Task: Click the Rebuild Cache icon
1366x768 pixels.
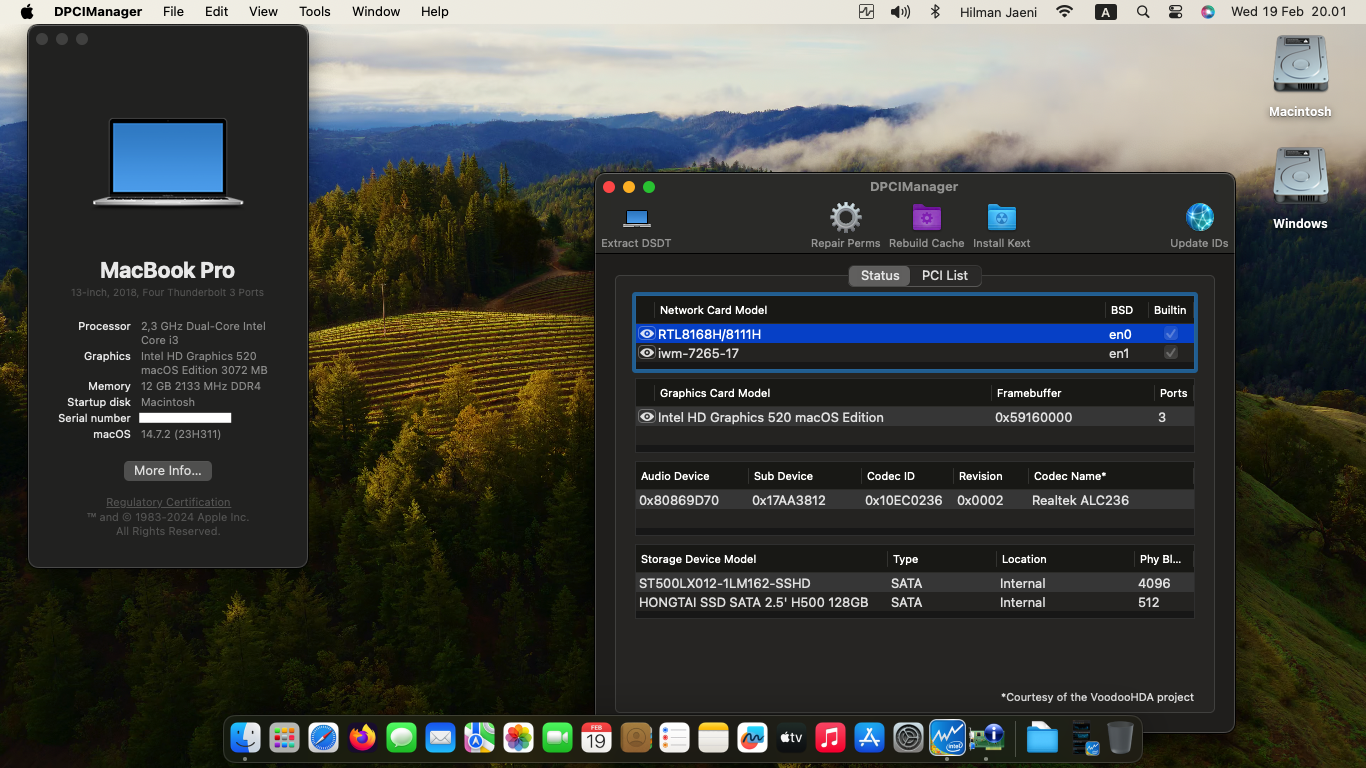Action: coord(927,218)
